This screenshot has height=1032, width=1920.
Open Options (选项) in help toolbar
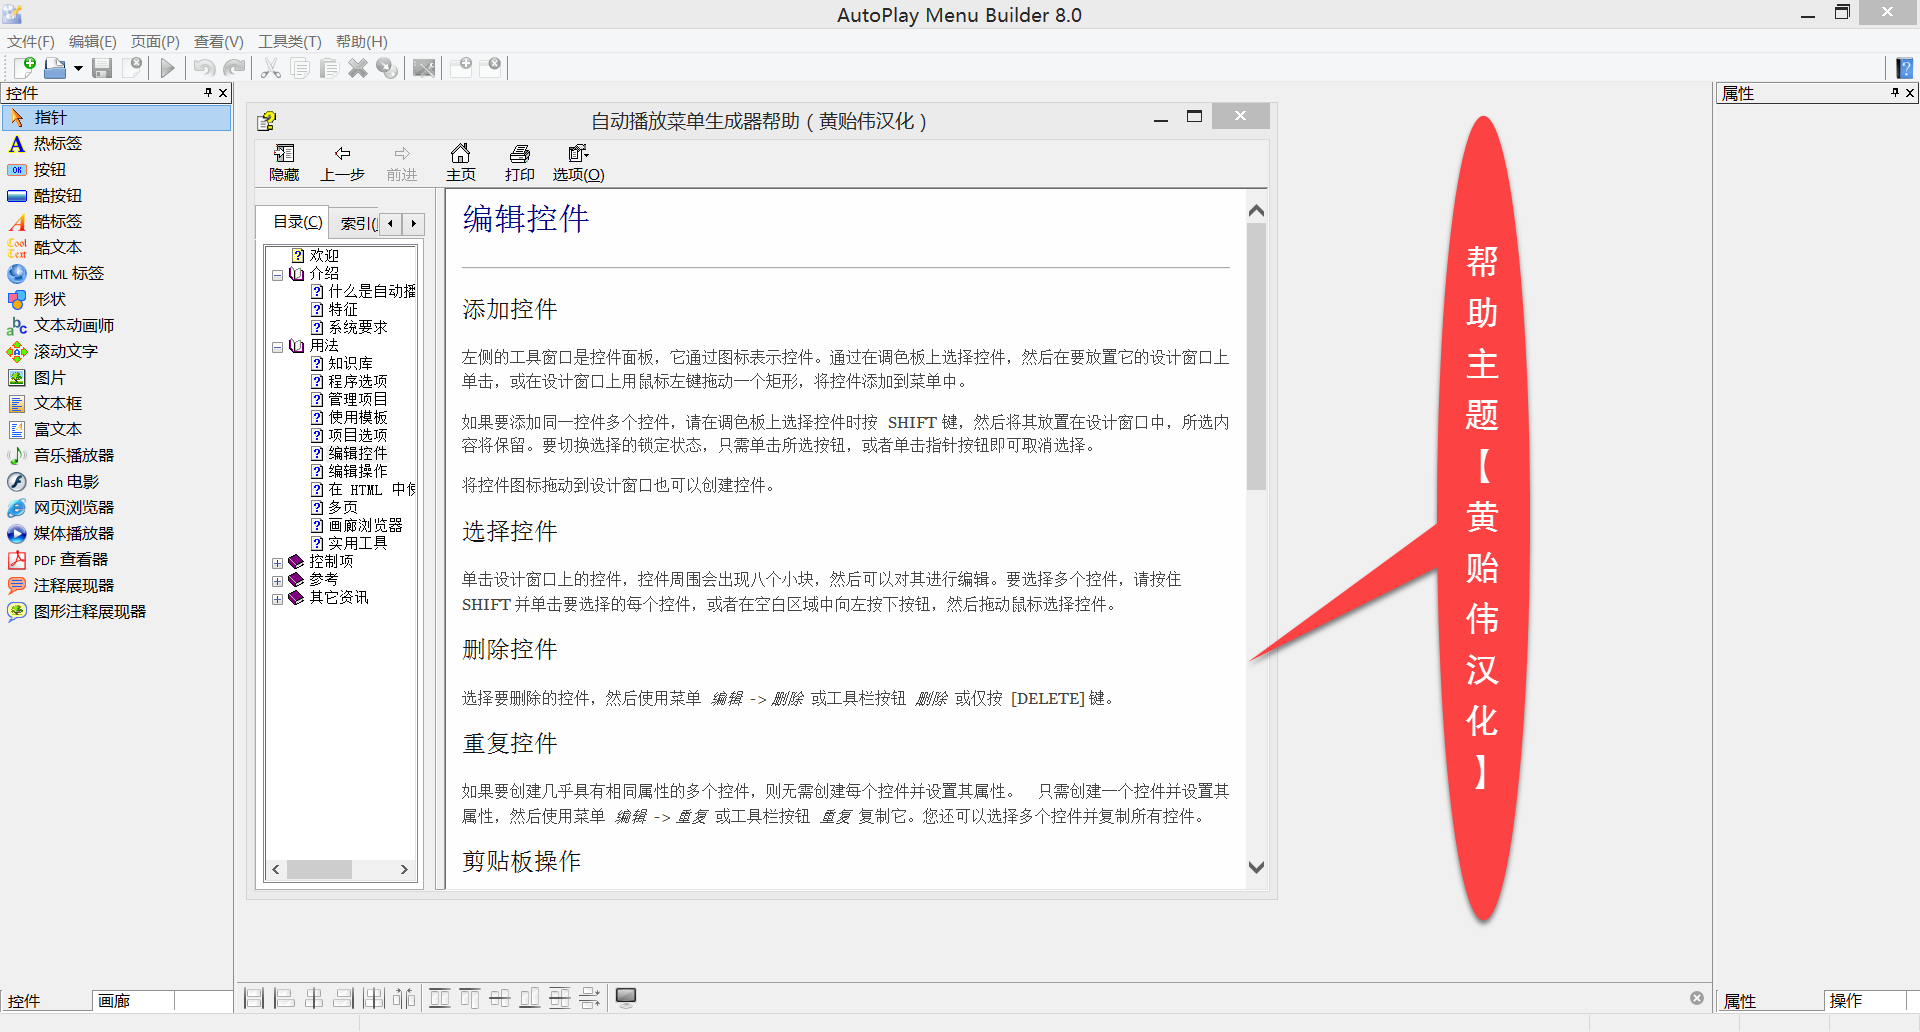click(579, 162)
